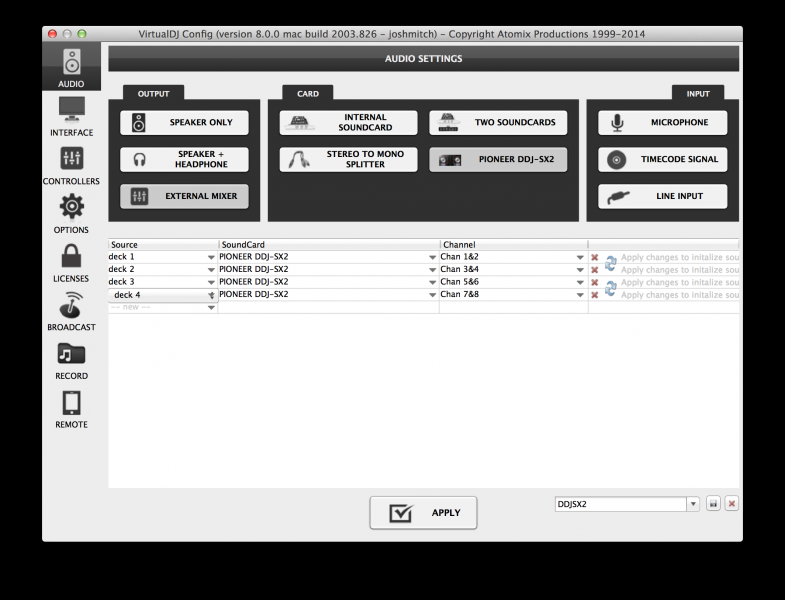Viewport: 785px width, 600px height.
Task: Toggle the External Mixer output option
Action: tap(184, 196)
